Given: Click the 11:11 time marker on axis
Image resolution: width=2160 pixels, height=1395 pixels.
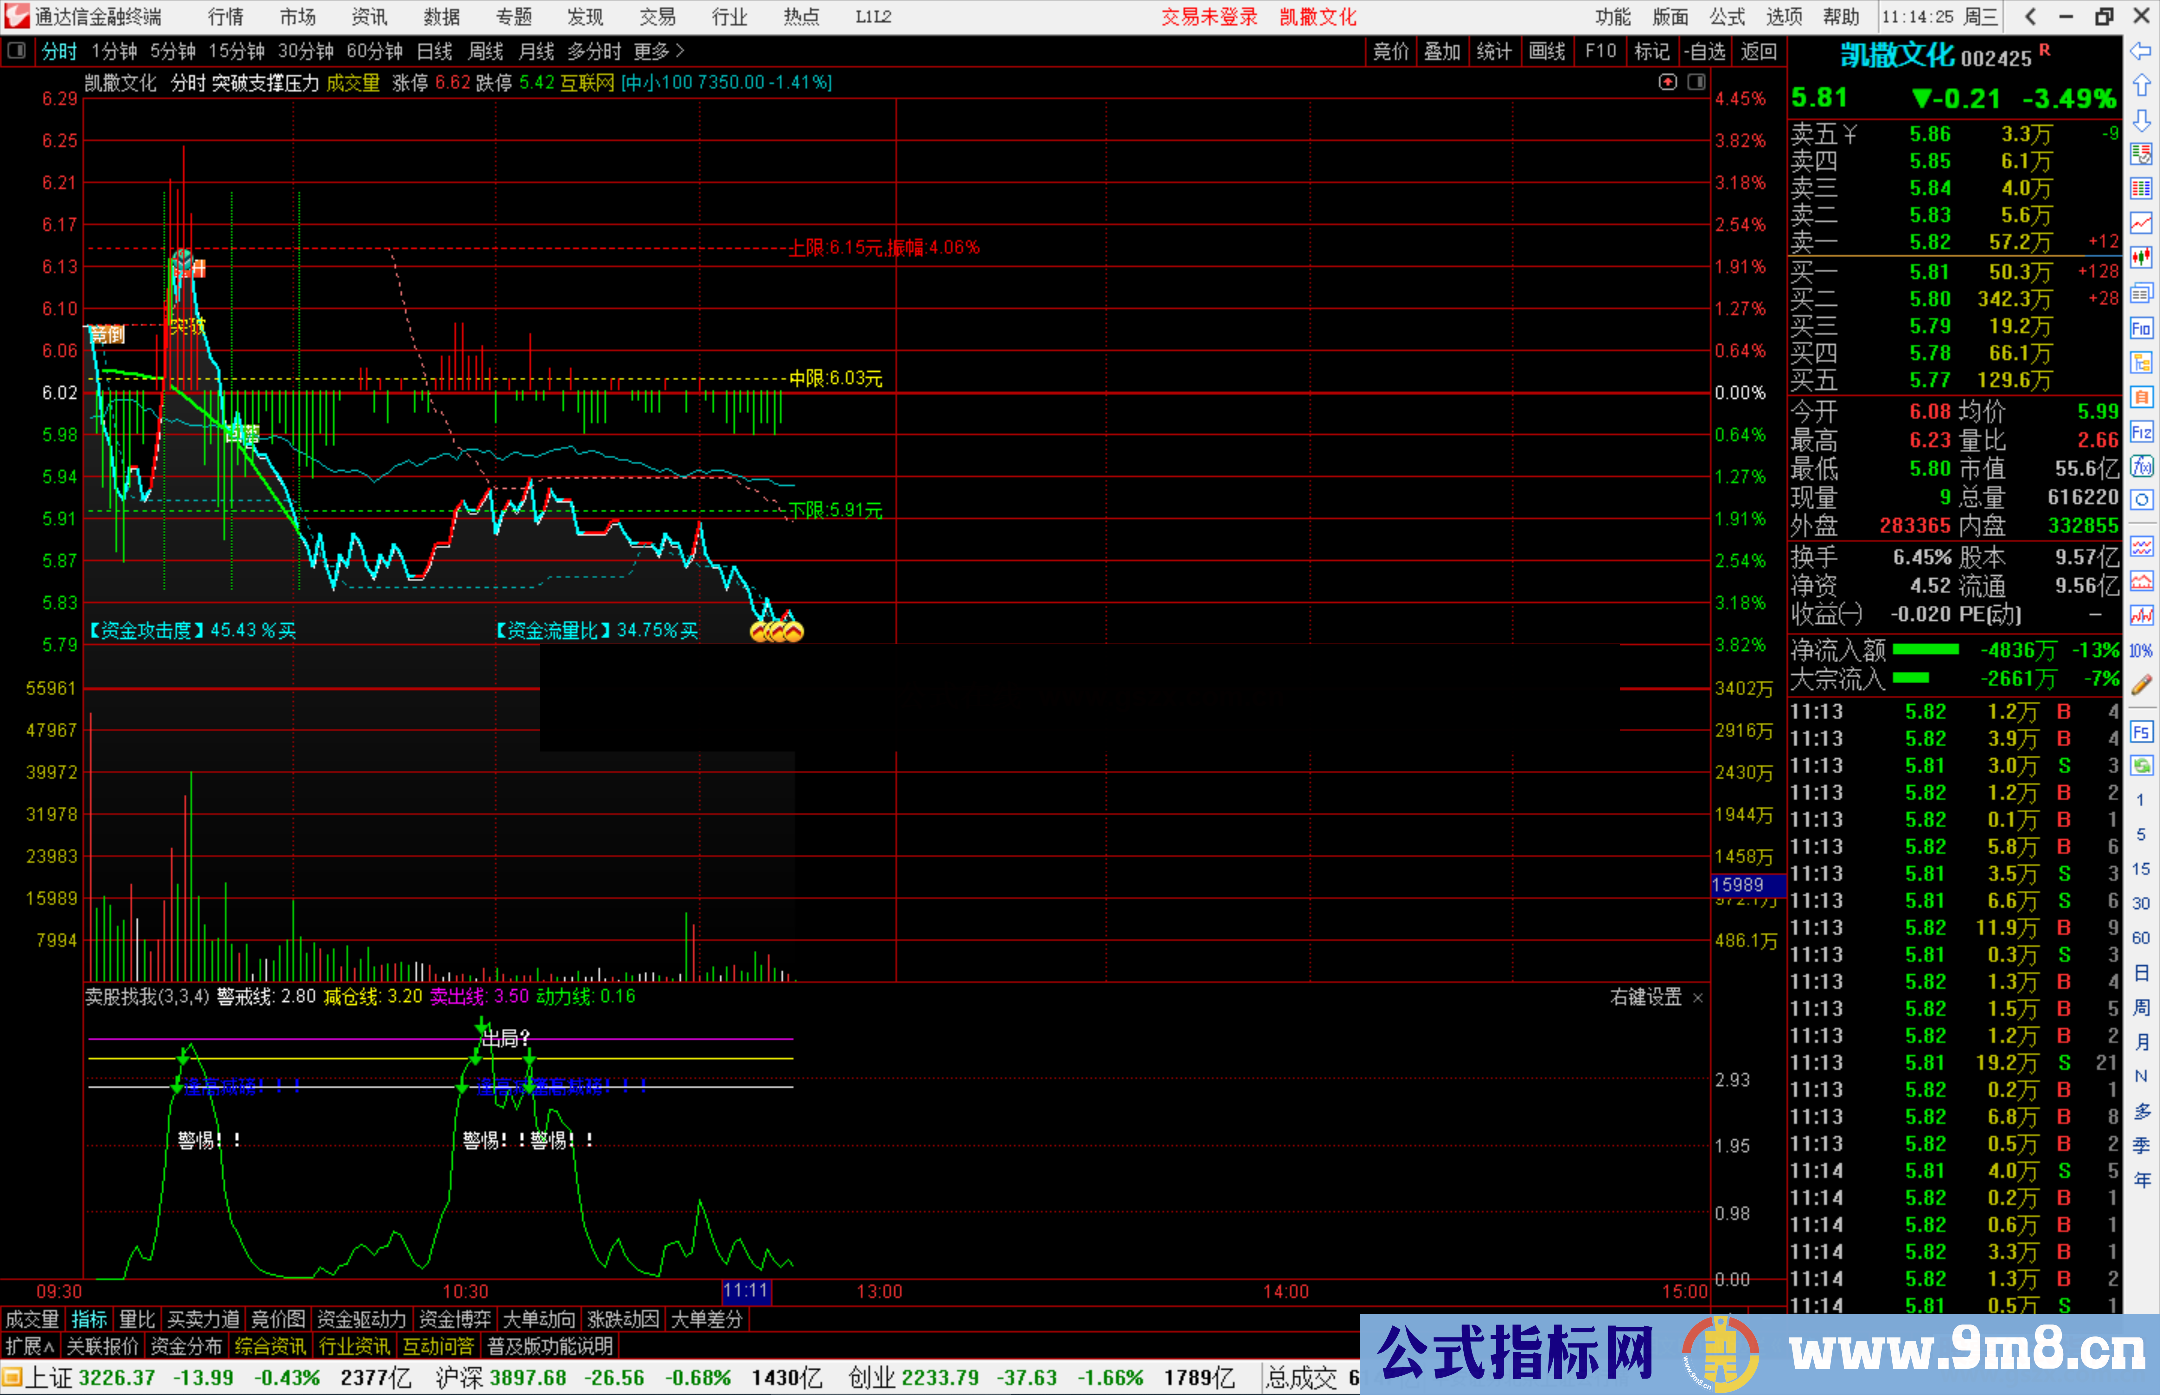Looking at the screenshot, I should pyautogui.click(x=746, y=1291).
